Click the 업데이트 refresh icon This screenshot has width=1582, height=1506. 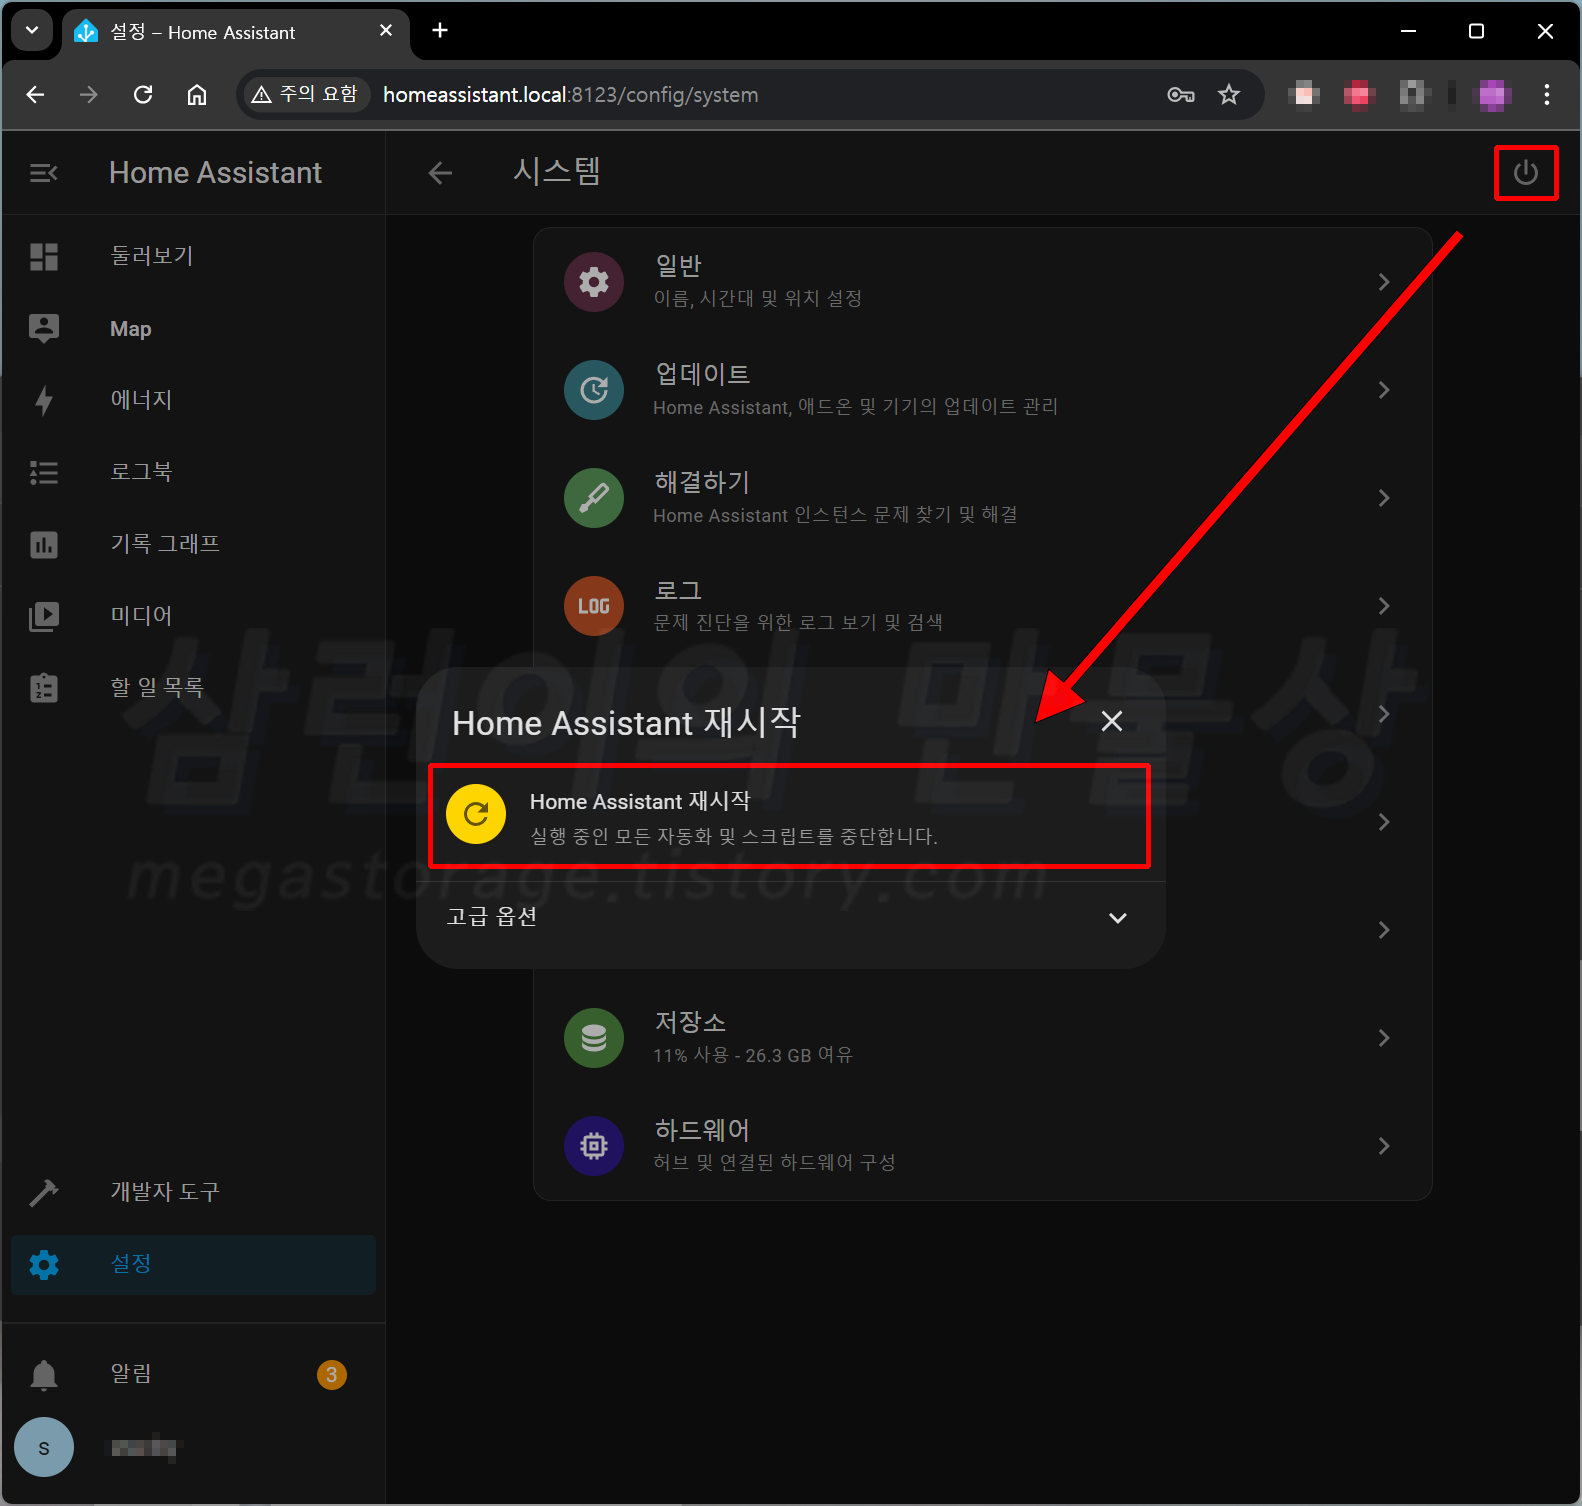point(594,390)
